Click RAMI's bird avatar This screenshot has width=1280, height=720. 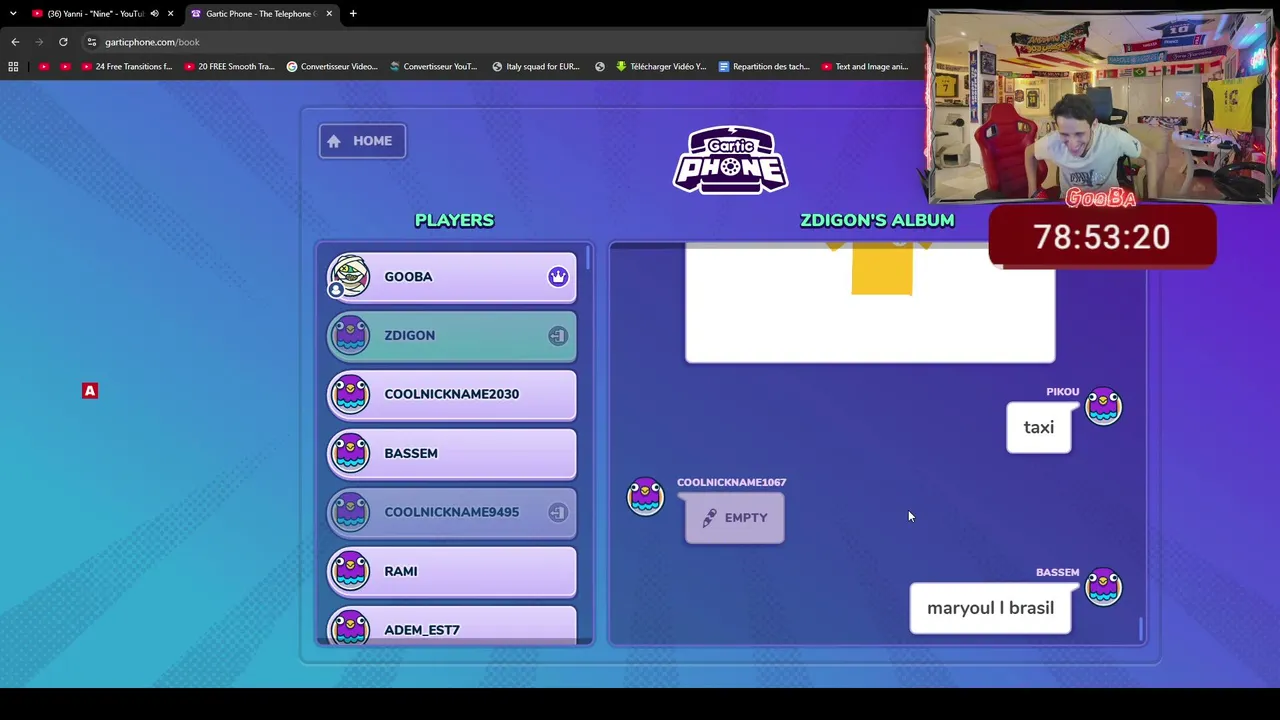click(350, 572)
